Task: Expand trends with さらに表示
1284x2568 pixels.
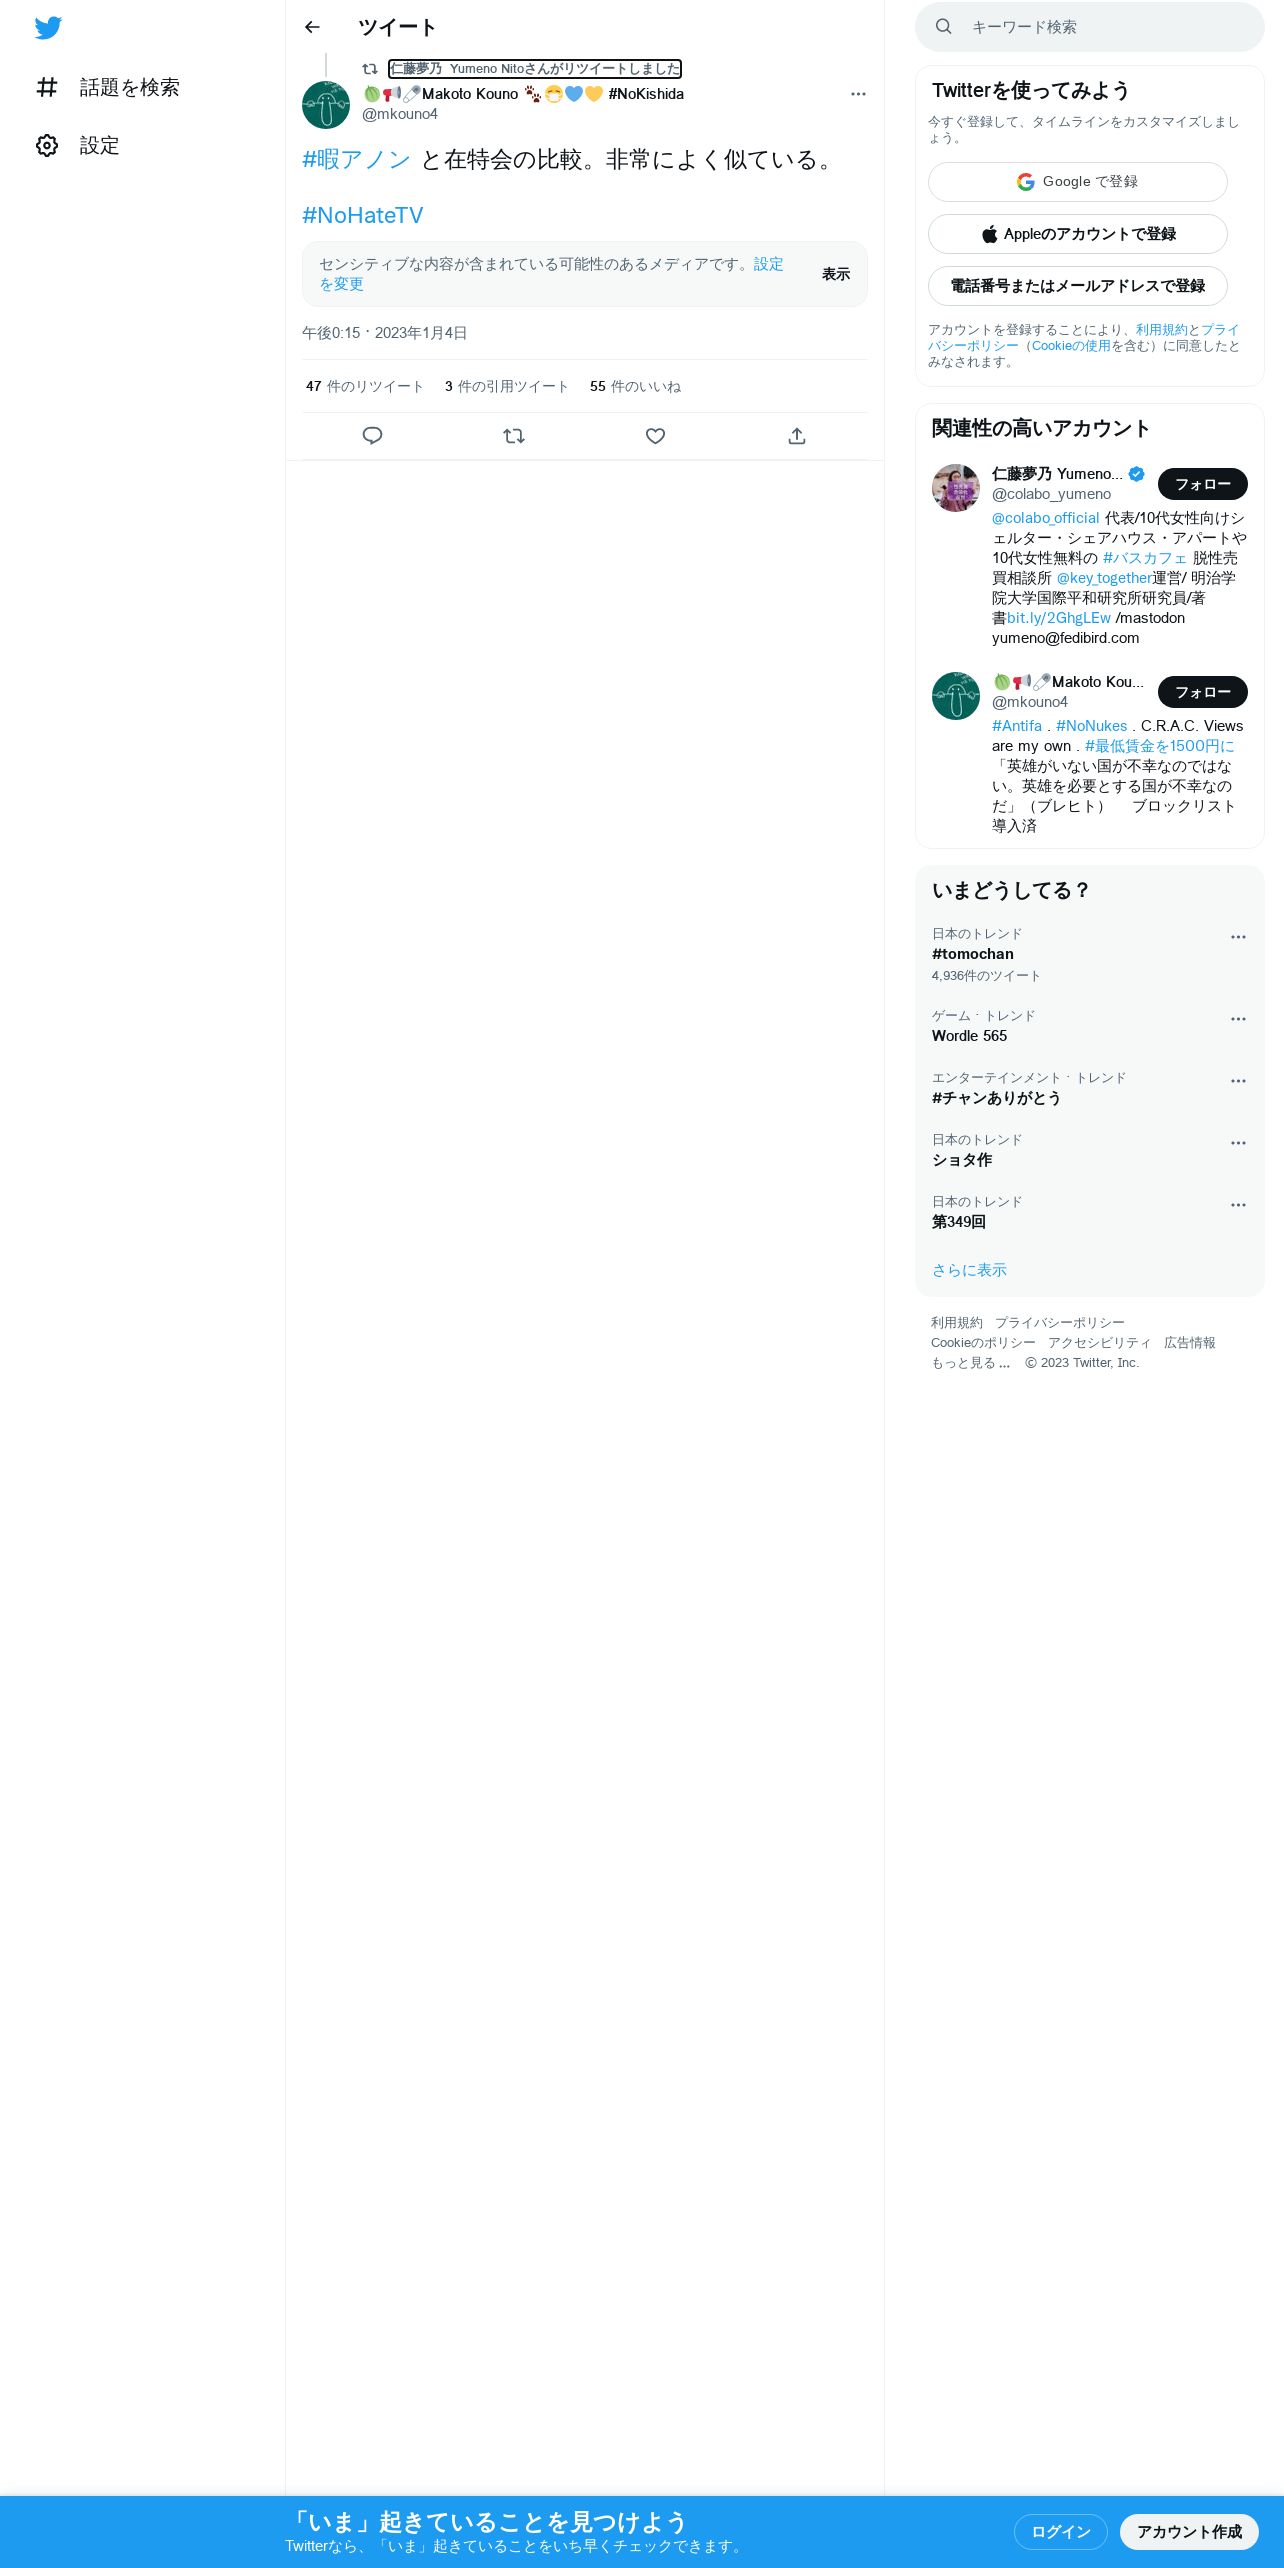Action: tap(969, 1270)
